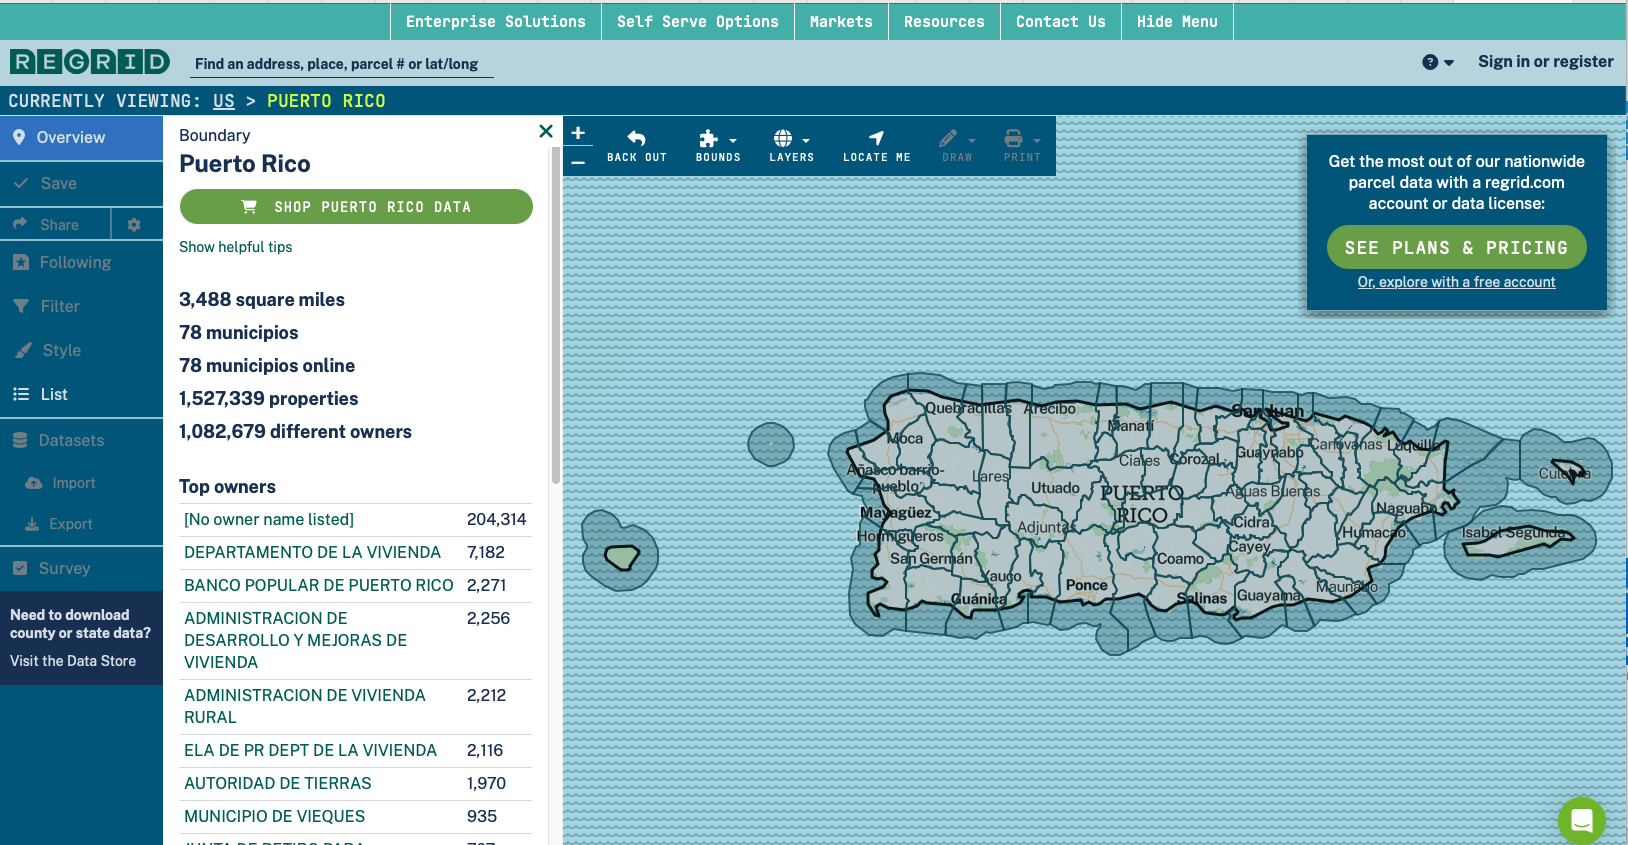This screenshot has height=845, width=1628.
Task: Select [No owner name listed] owner
Action: (x=269, y=519)
